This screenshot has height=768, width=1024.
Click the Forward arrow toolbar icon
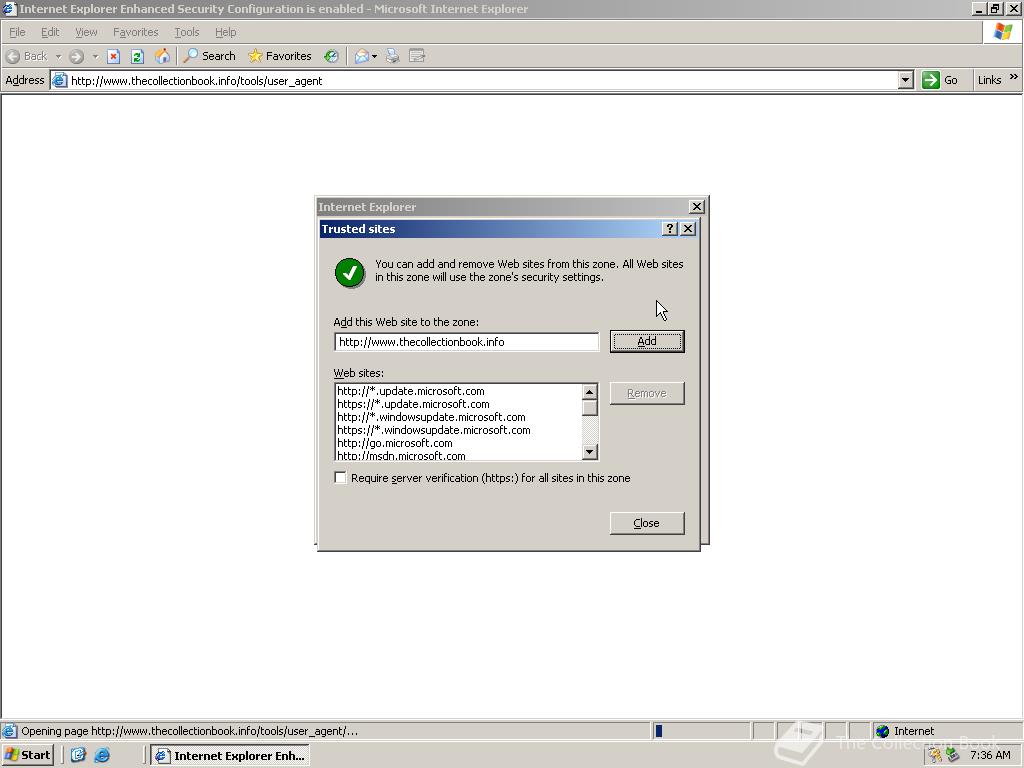76,56
